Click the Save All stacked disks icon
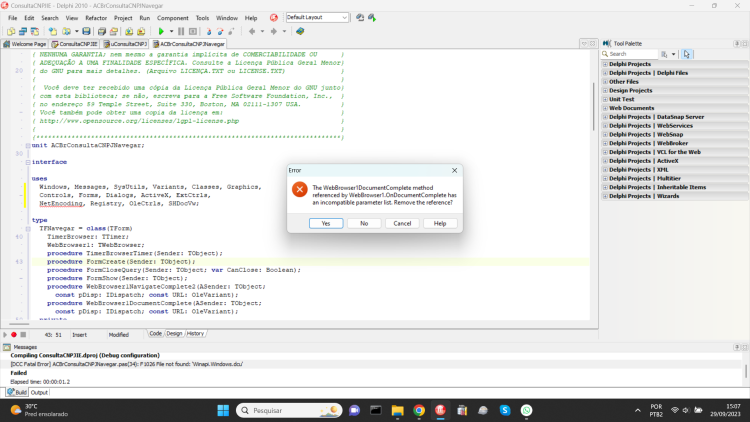 (102, 32)
